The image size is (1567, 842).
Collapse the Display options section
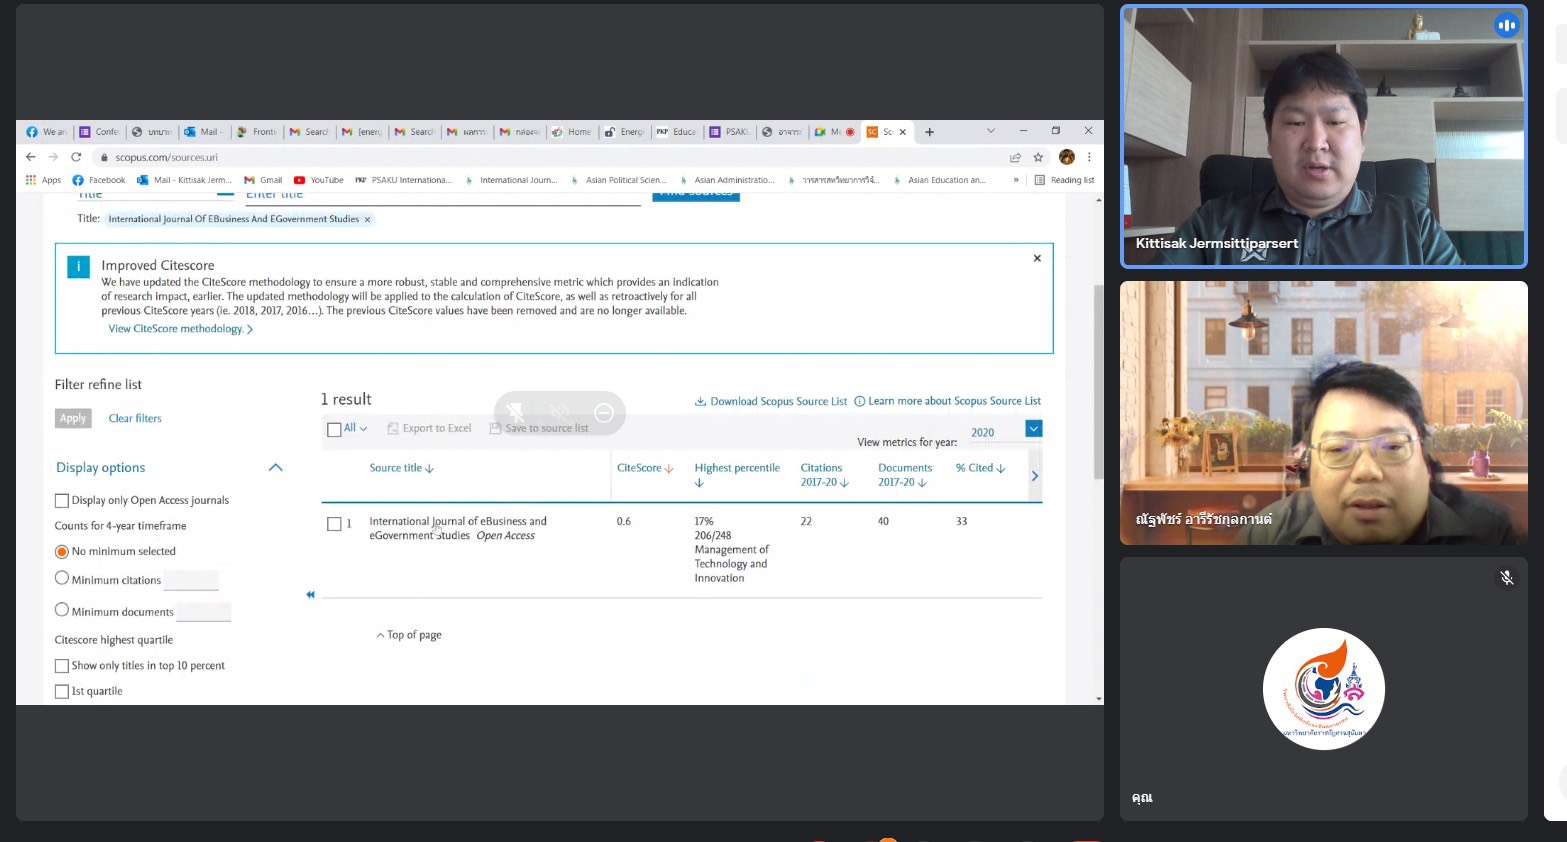click(276, 468)
